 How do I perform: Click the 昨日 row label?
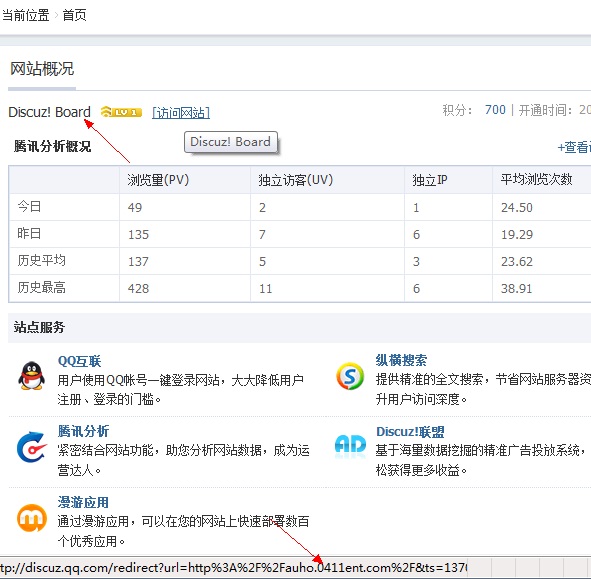(29, 233)
